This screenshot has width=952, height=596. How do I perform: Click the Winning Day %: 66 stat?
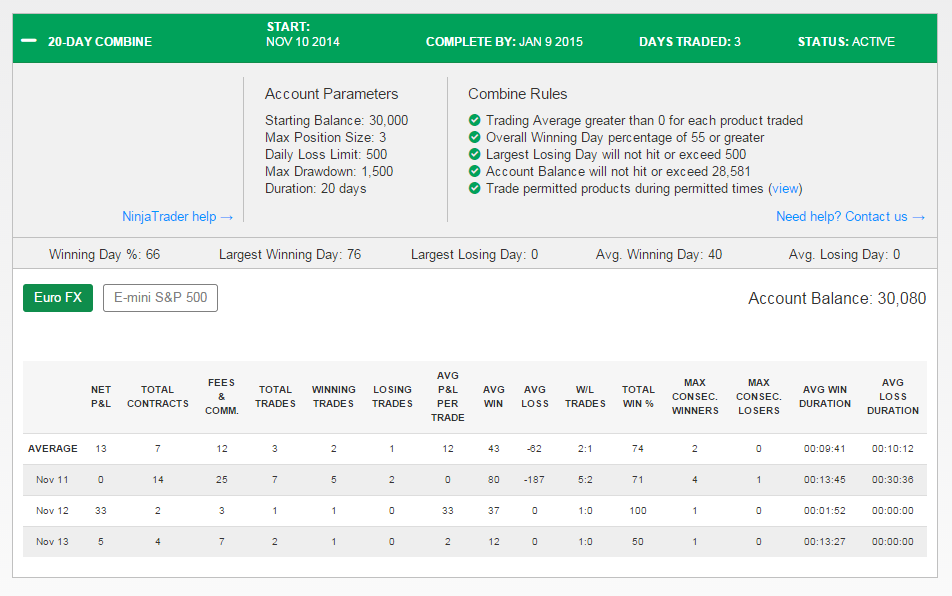coord(104,254)
